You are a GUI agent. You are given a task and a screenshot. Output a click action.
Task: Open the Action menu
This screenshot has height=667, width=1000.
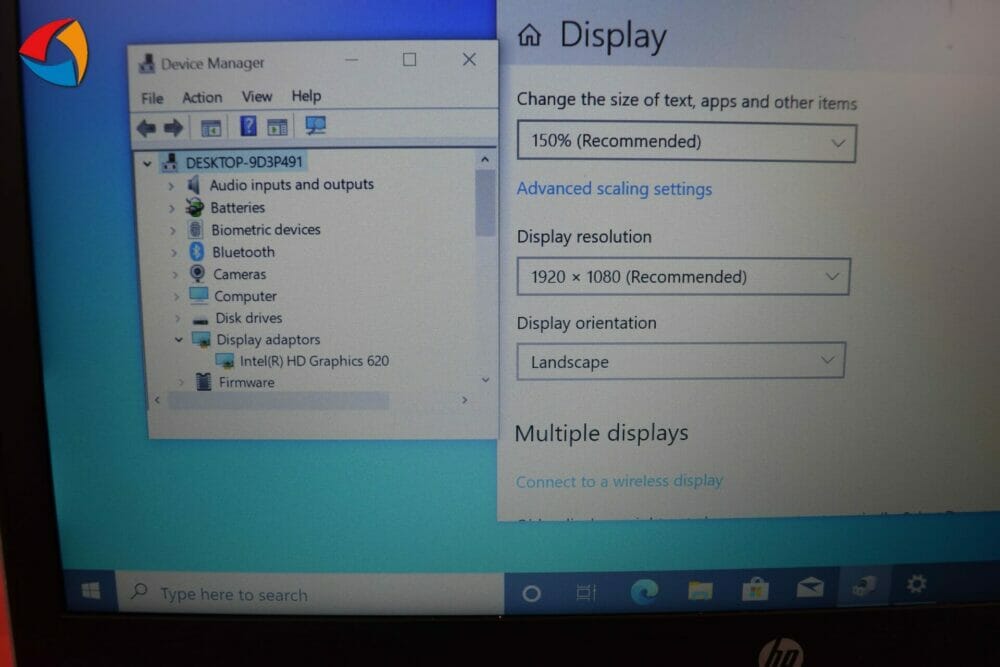202,98
